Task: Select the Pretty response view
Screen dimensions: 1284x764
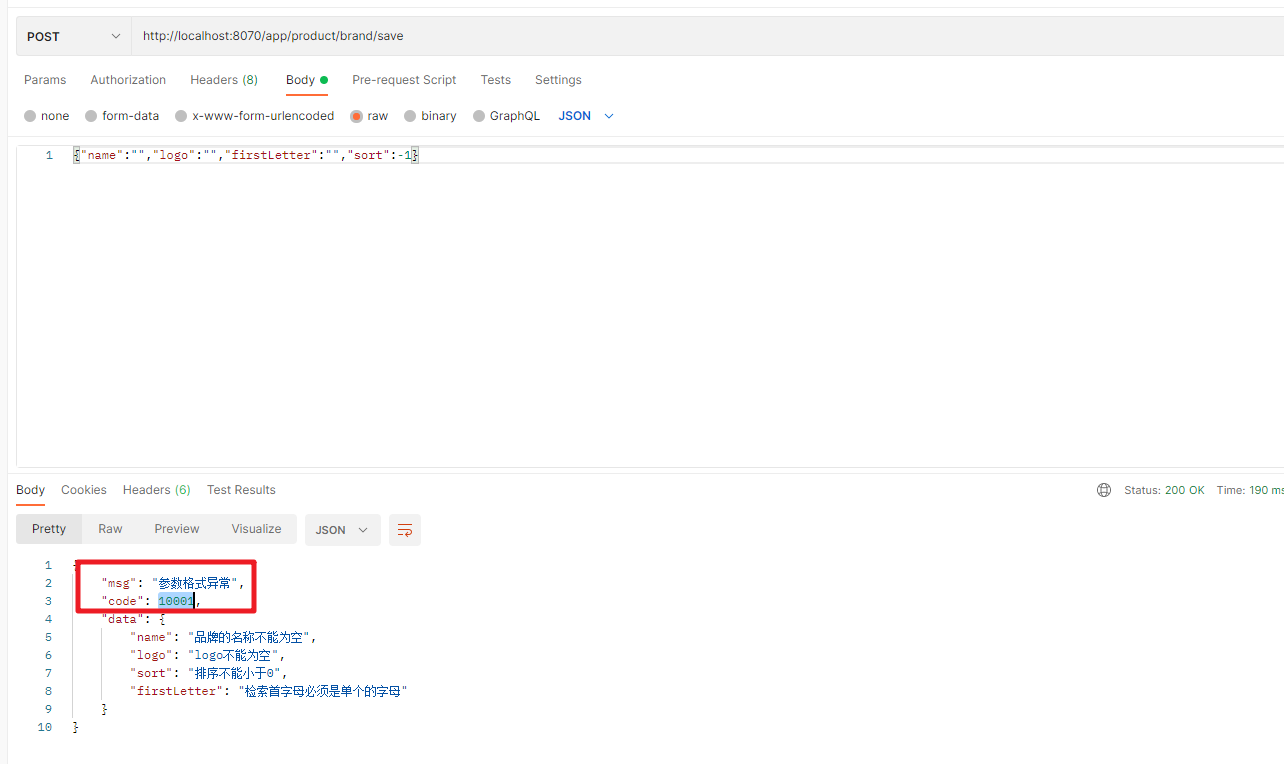Action: tap(49, 529)
